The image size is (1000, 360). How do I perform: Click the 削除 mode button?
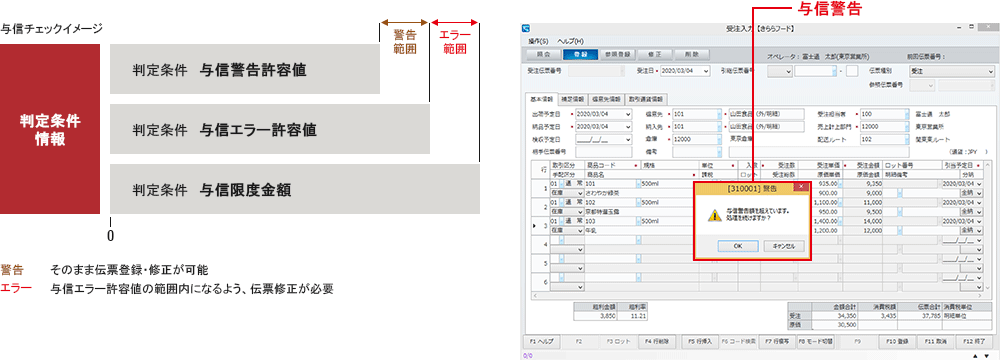tap(692, 54)
